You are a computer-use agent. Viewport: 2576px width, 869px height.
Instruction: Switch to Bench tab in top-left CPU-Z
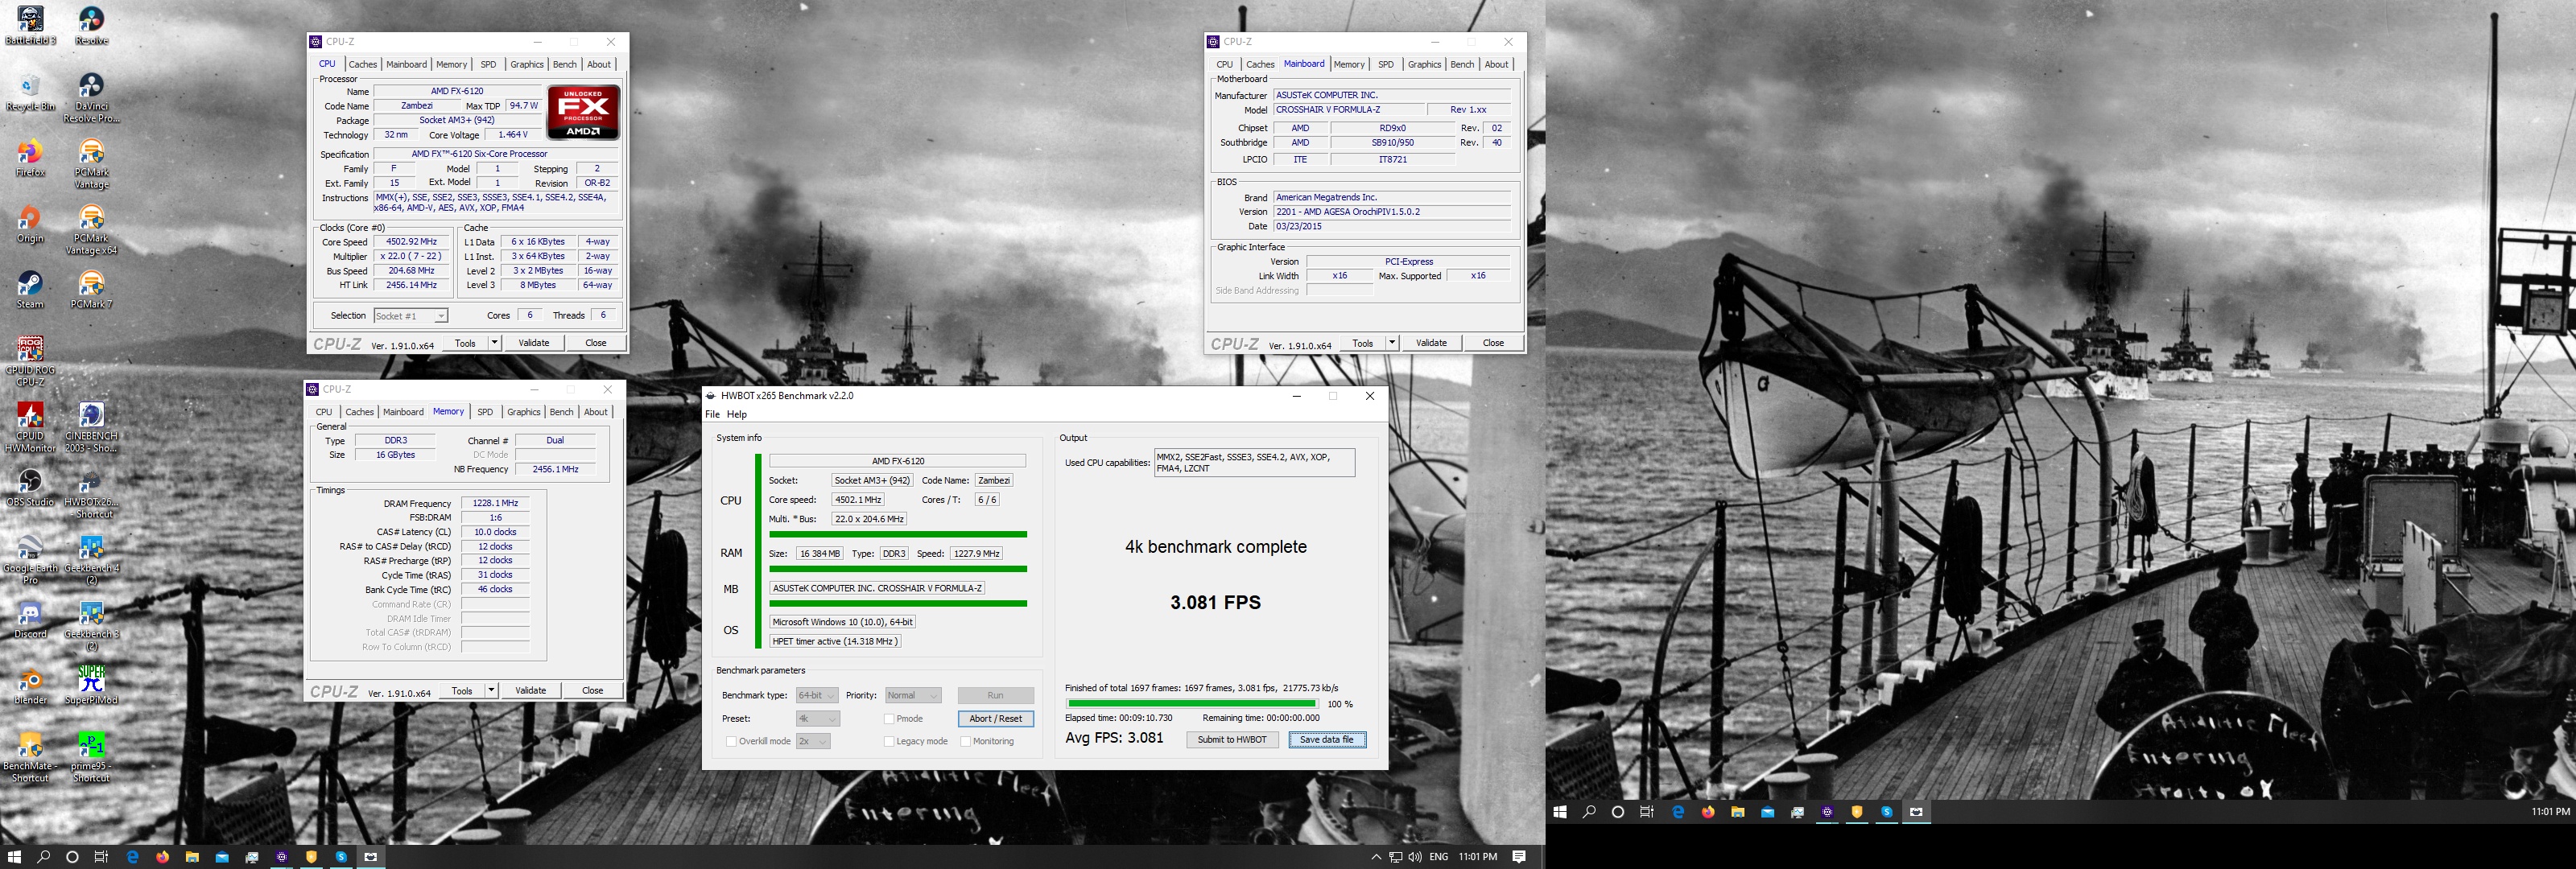(x=565, y=65)
